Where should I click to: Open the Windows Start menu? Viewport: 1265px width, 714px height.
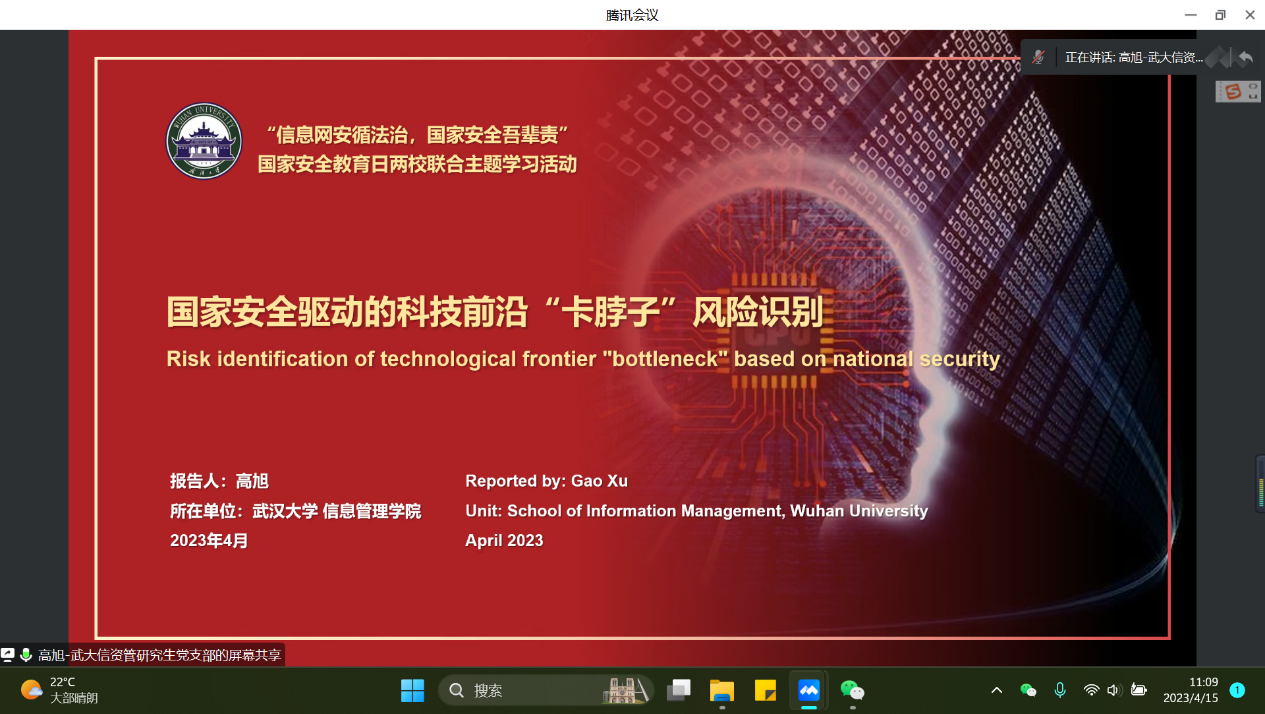pos(412,690)
